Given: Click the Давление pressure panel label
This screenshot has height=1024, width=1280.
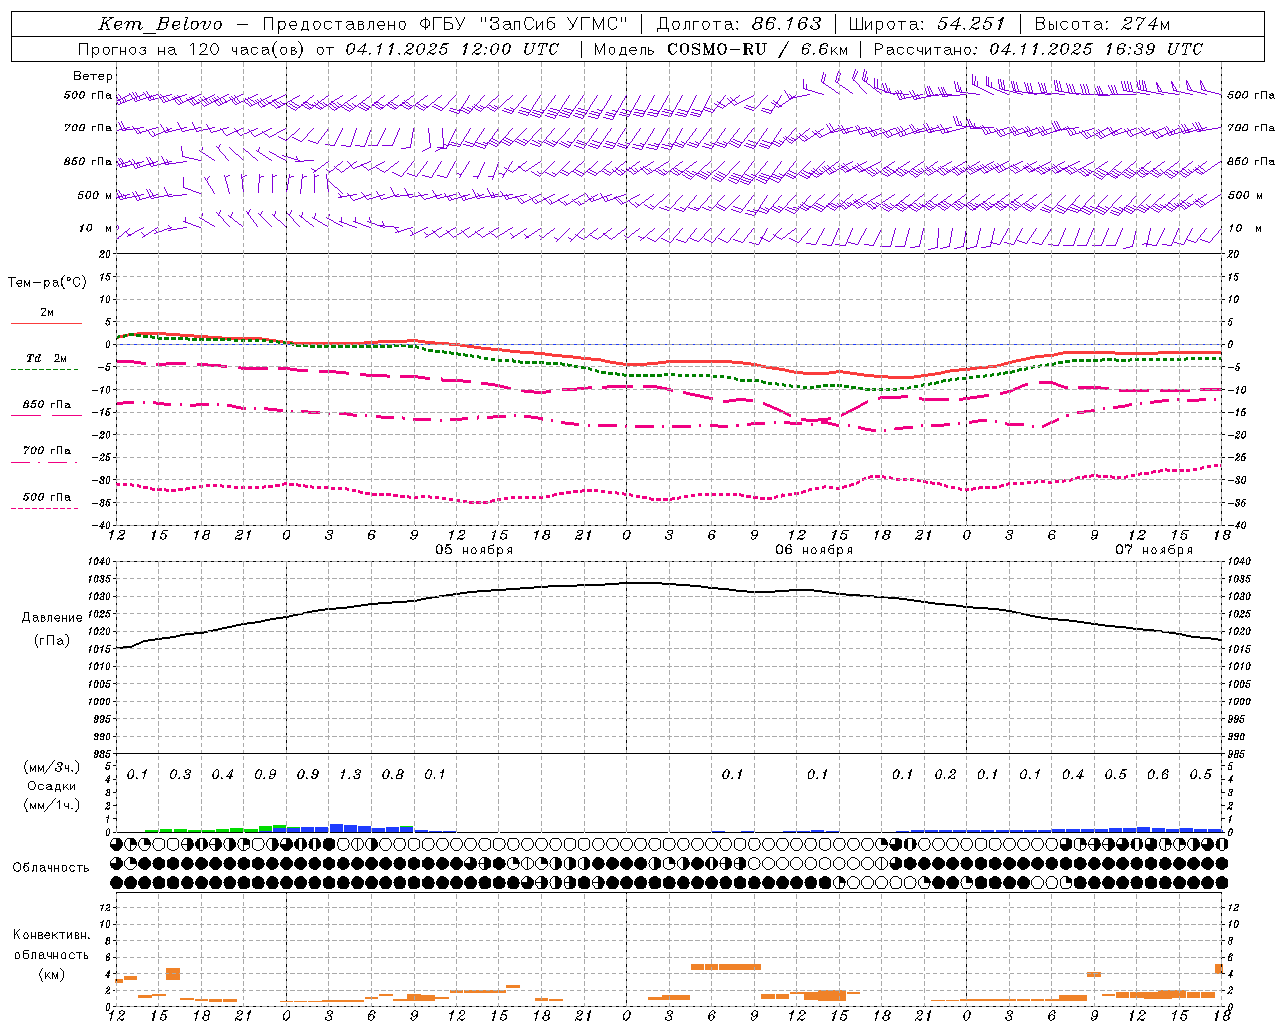Looking at the screenshot, I should [x=52, y=618].
